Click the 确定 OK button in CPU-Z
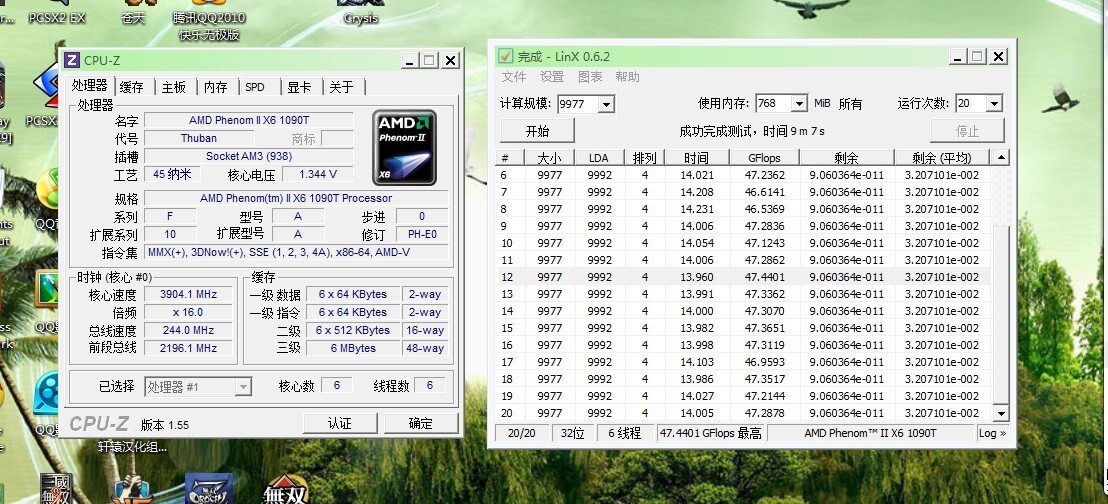The width and height of the screenshot is (1108, 504). tap(421, 423)
